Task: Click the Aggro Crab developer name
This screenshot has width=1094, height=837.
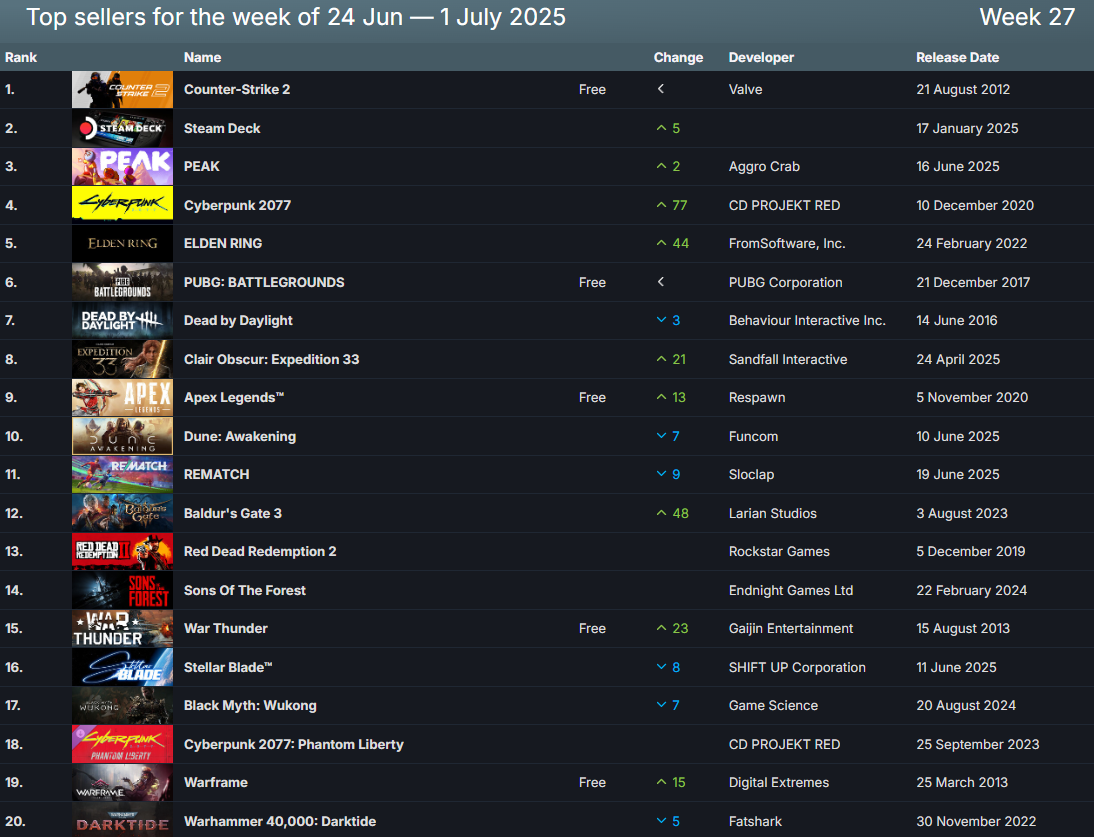Action: pos(764,167)
